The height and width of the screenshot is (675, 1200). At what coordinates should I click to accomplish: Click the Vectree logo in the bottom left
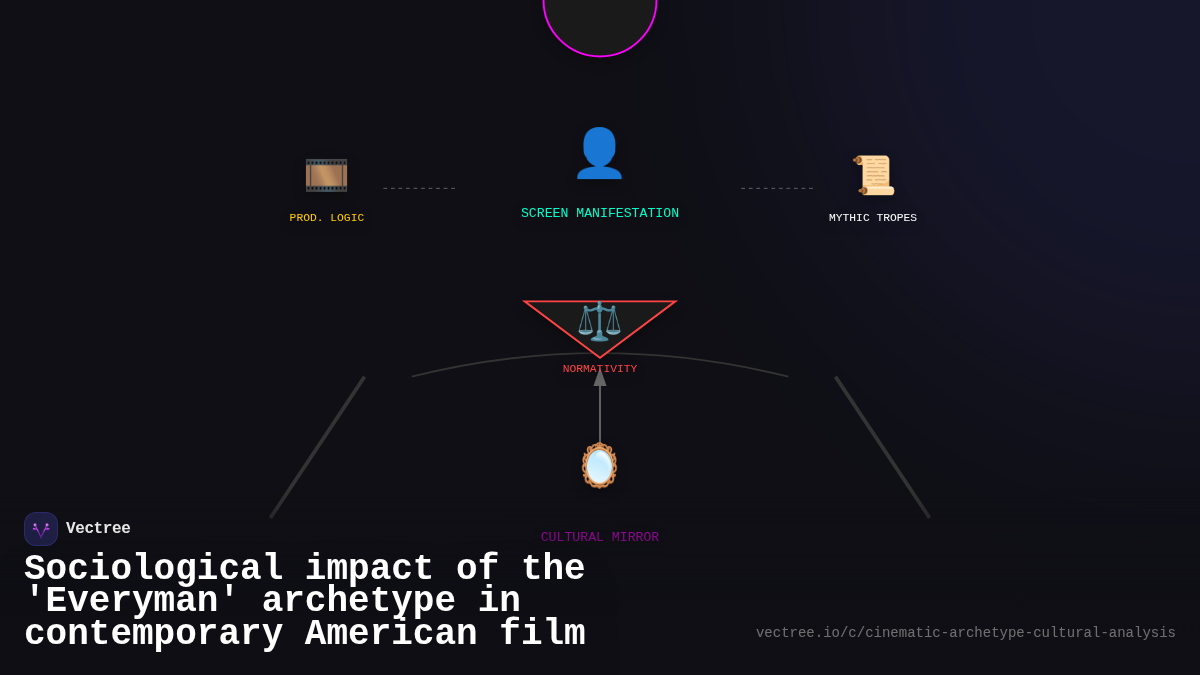pyautogui.click(x=40, y=528)
